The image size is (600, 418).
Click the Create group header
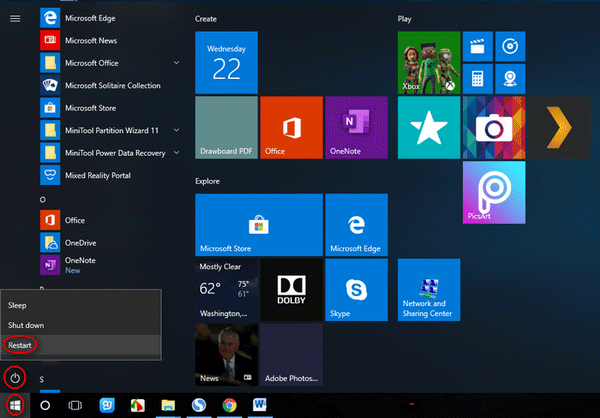(x=206, y=19)
